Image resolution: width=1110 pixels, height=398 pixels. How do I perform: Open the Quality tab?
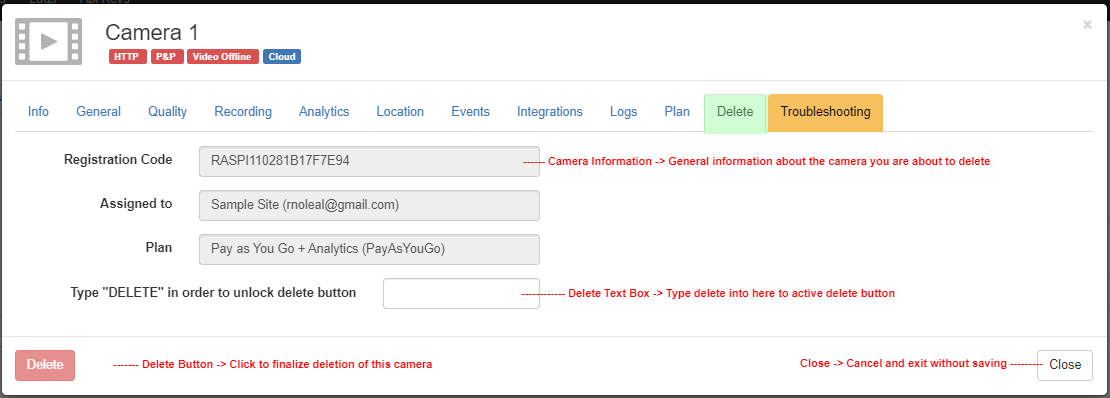point(167,112)
